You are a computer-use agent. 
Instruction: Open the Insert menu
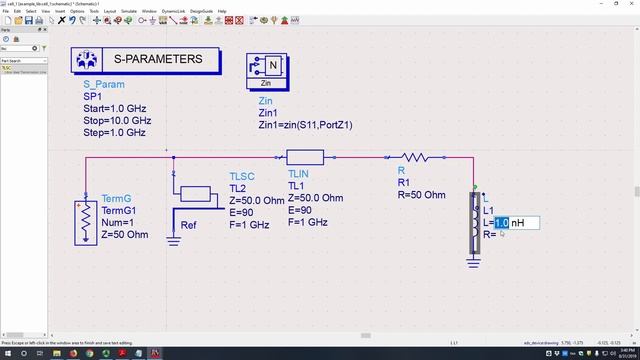click(x=60, y=11)
